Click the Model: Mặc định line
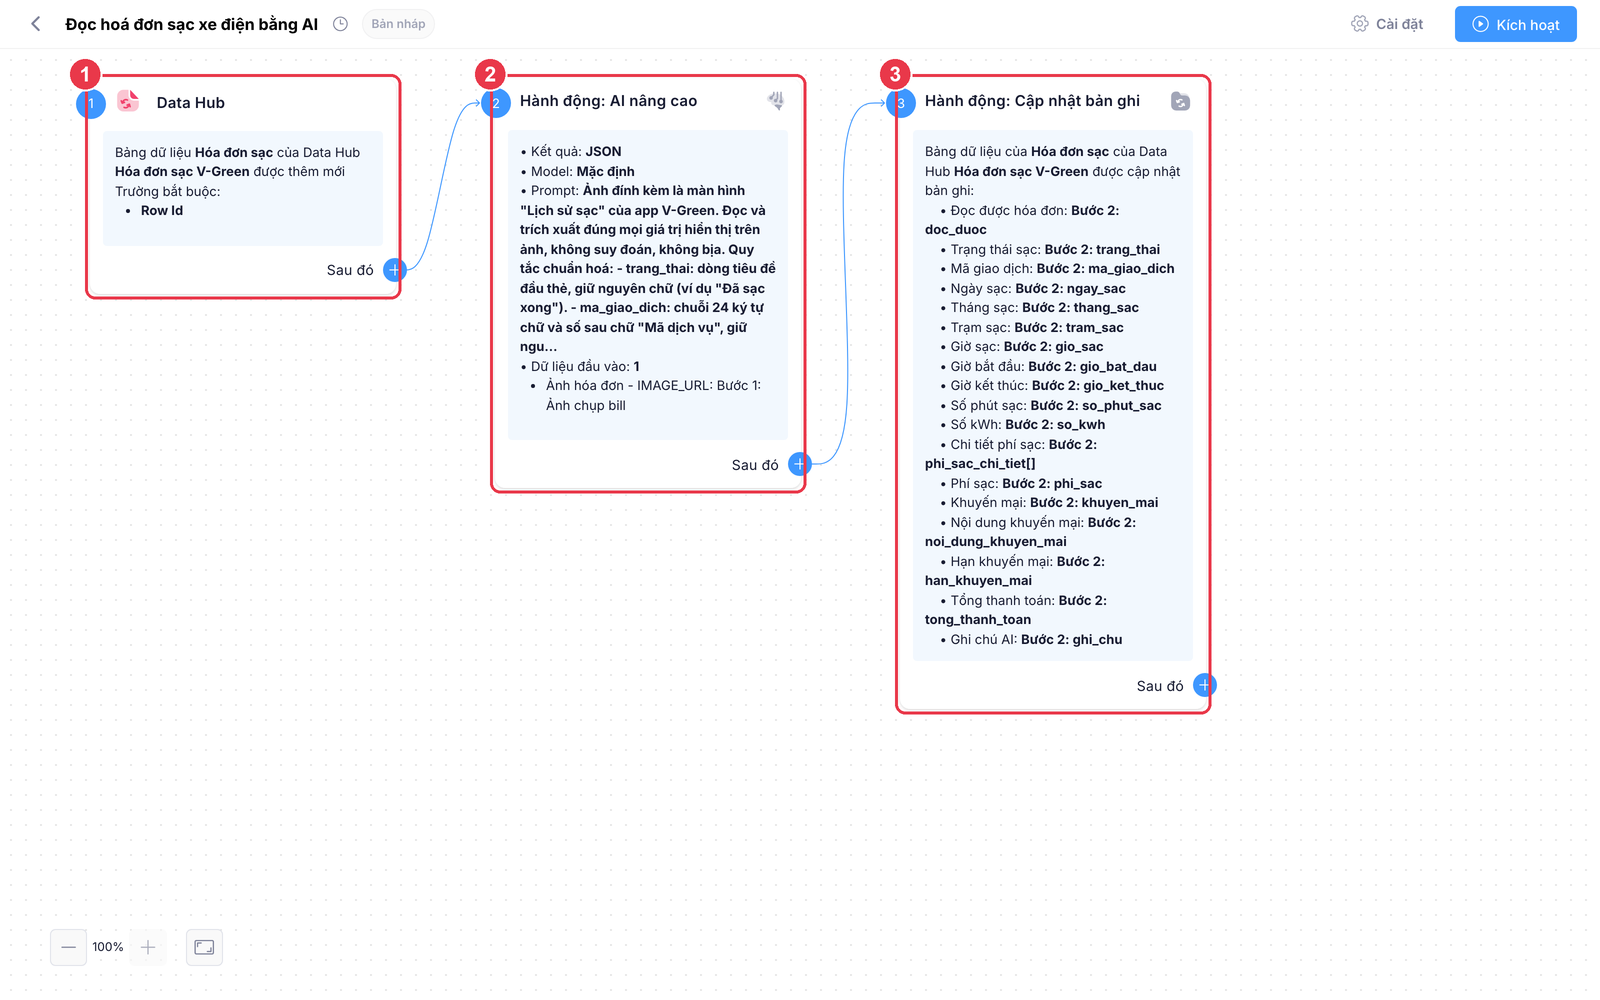Screen dimensions: 1600x1000 coord(578,171)
